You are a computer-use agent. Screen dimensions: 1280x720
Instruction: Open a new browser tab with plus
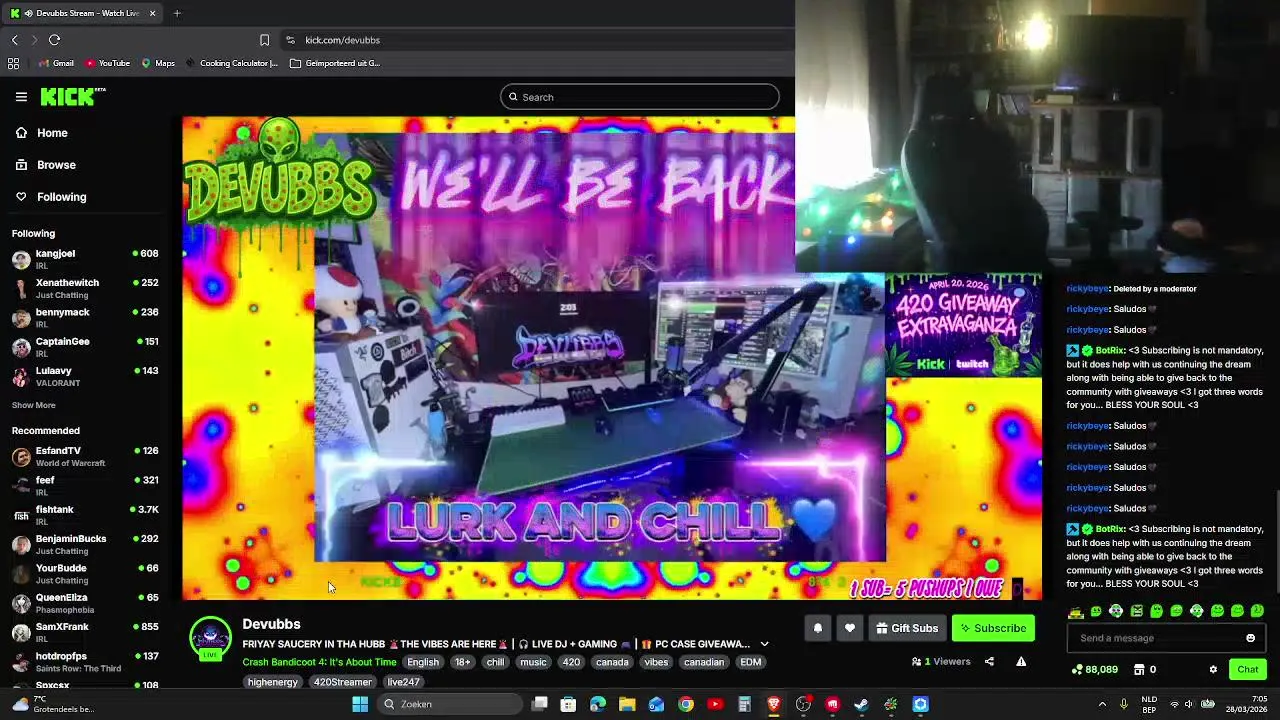(177, 13)
